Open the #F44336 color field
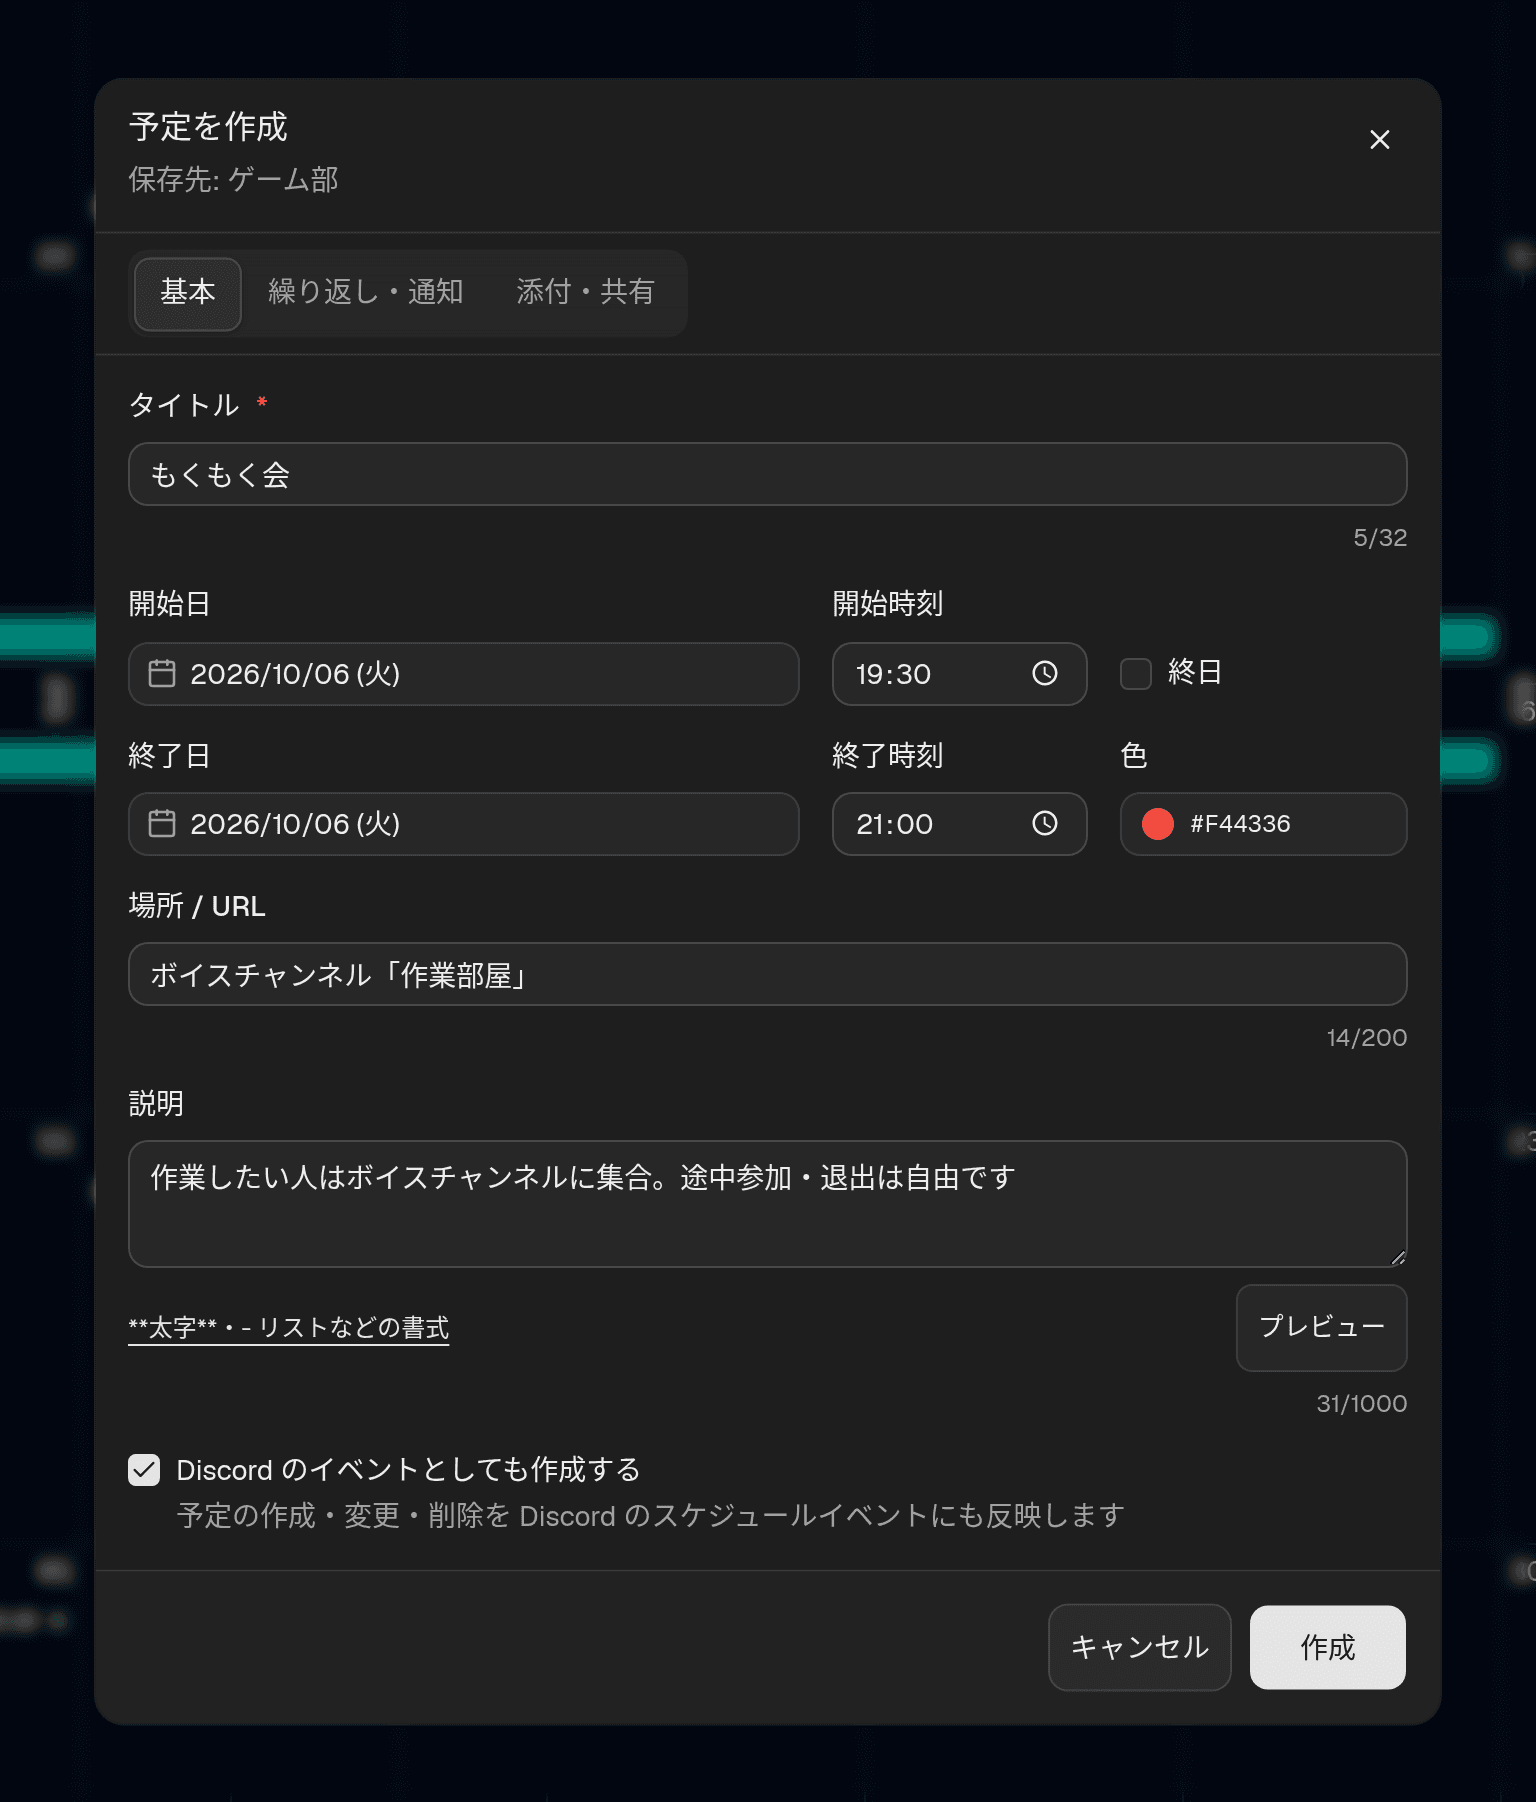 pyautogui.click(x=1264, y=824)
